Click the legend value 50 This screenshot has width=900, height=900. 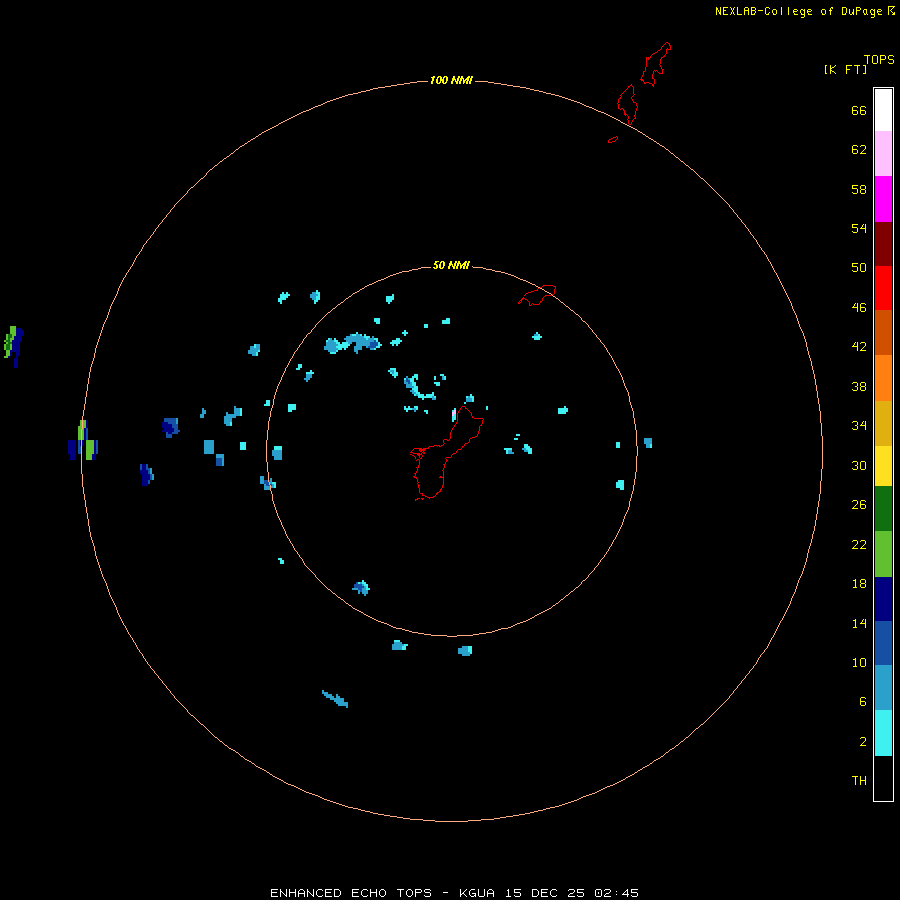859,268
